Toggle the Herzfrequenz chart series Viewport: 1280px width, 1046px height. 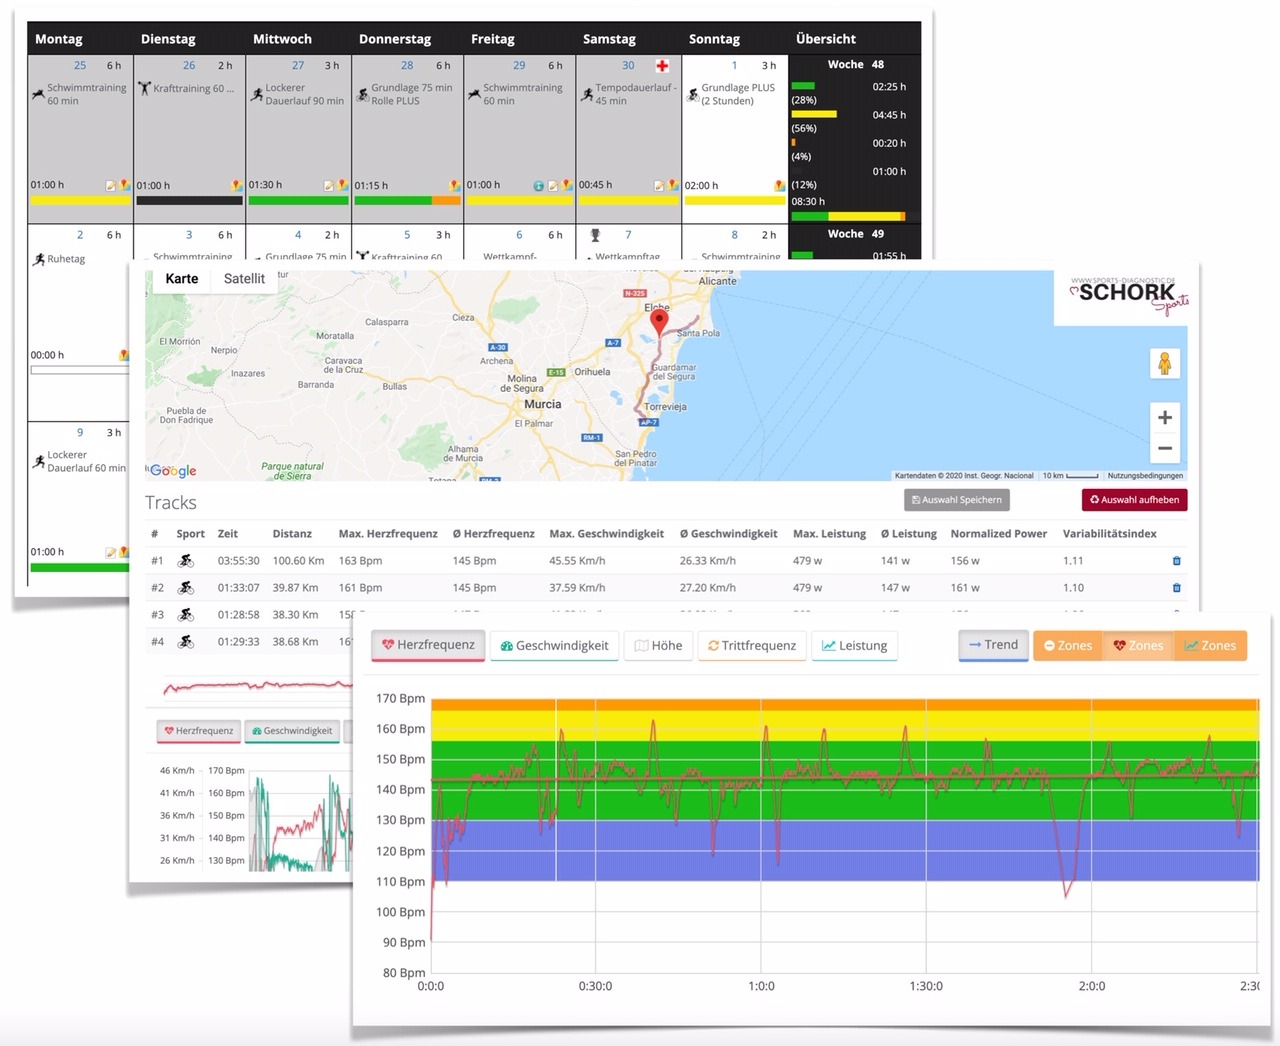coord(428,645)
